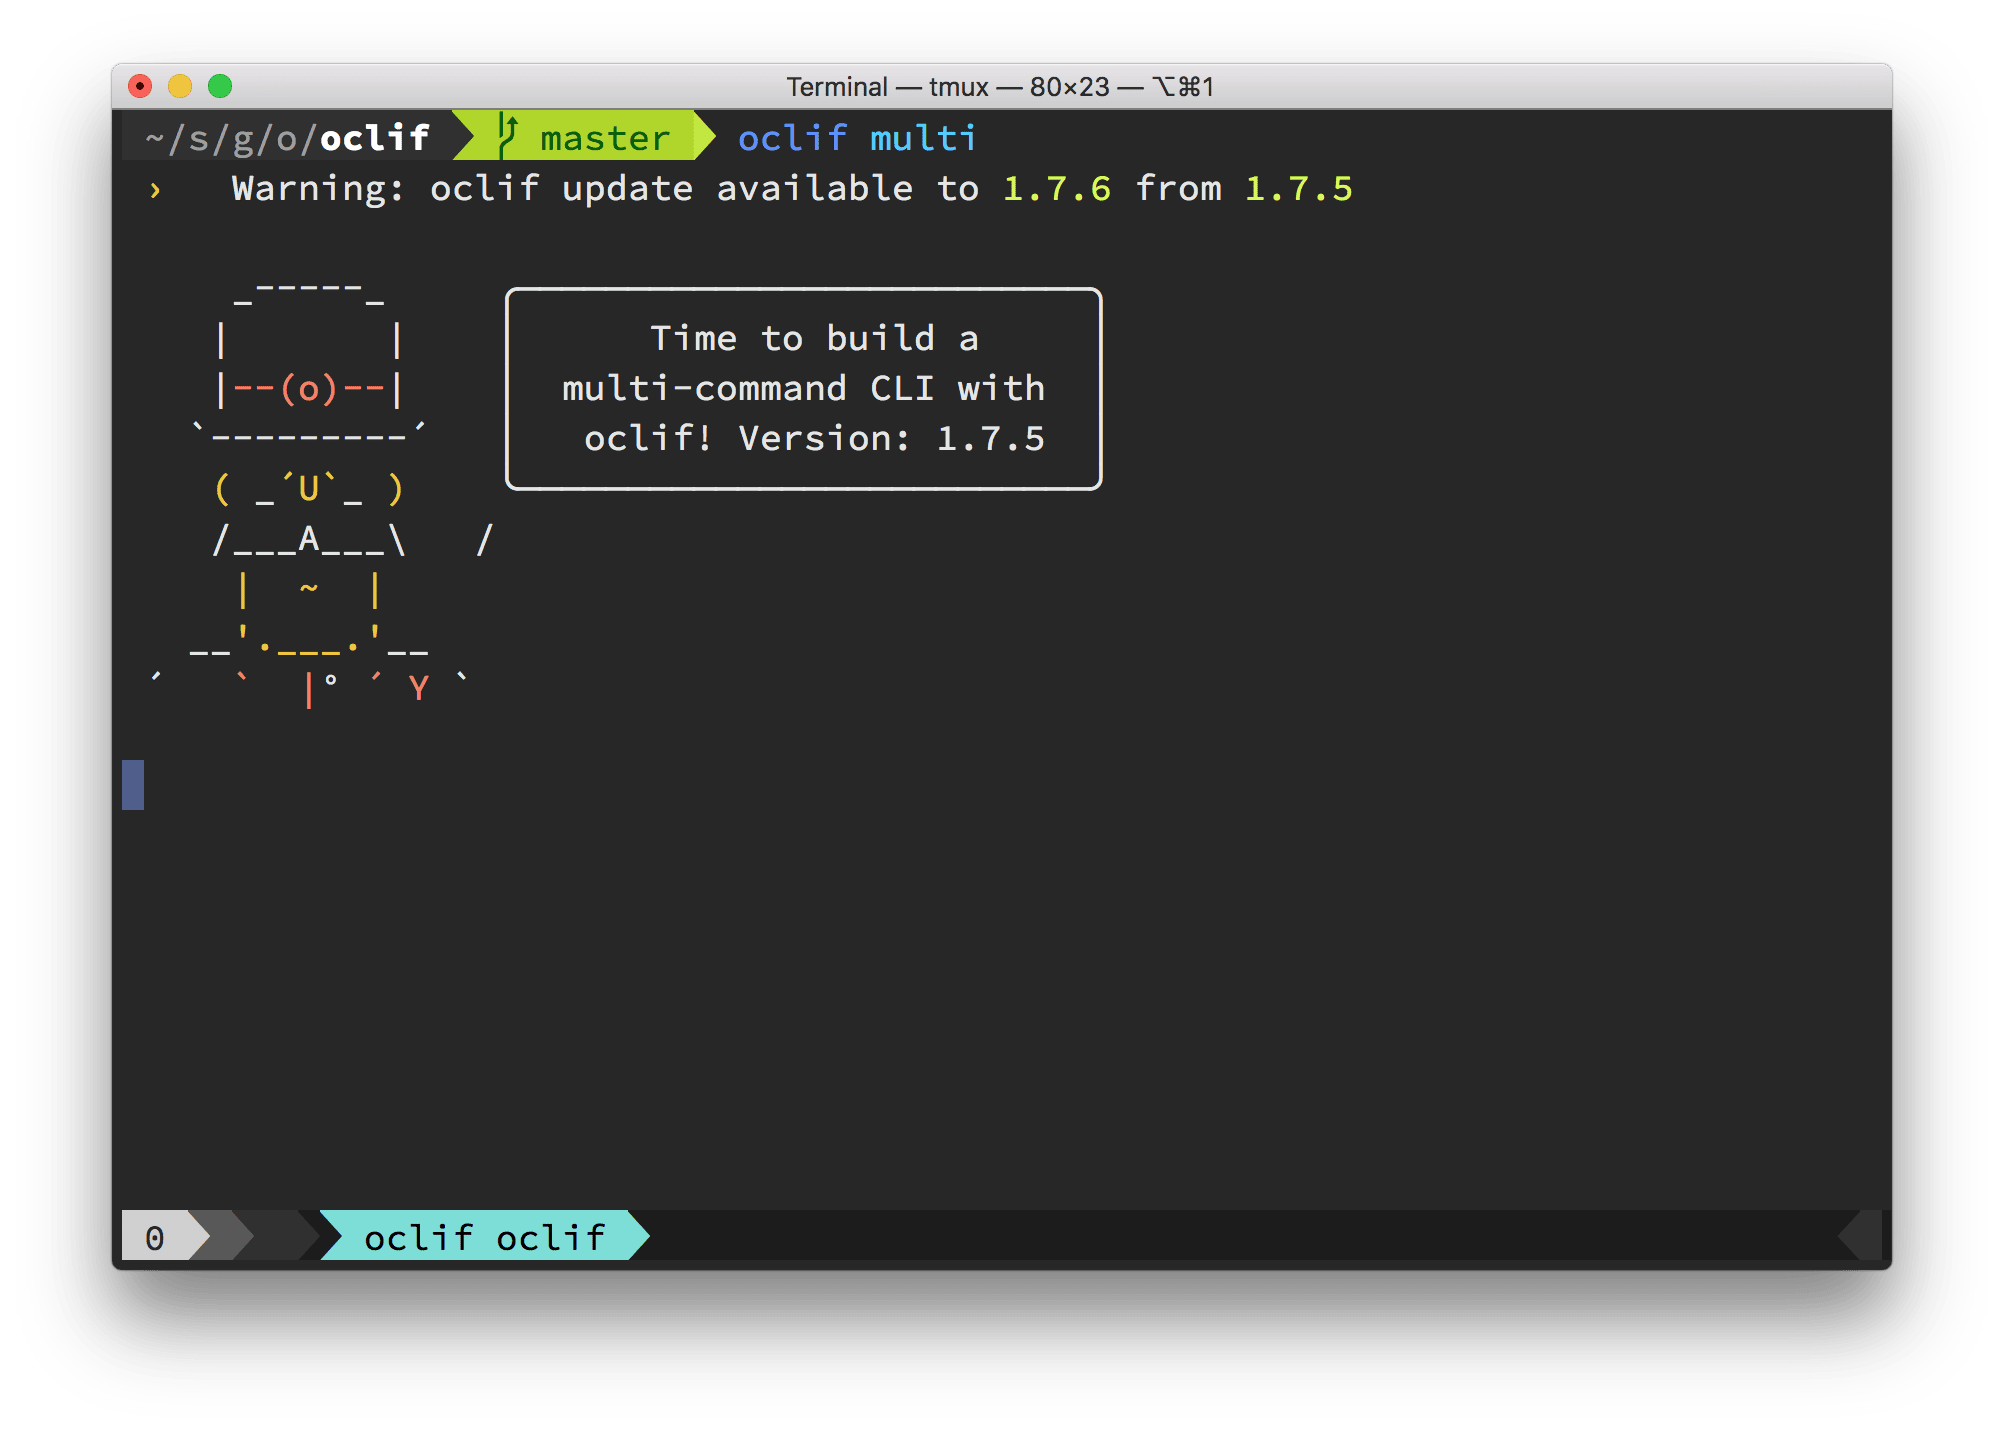Click the git branch icon in the prompt

(506, 137)
